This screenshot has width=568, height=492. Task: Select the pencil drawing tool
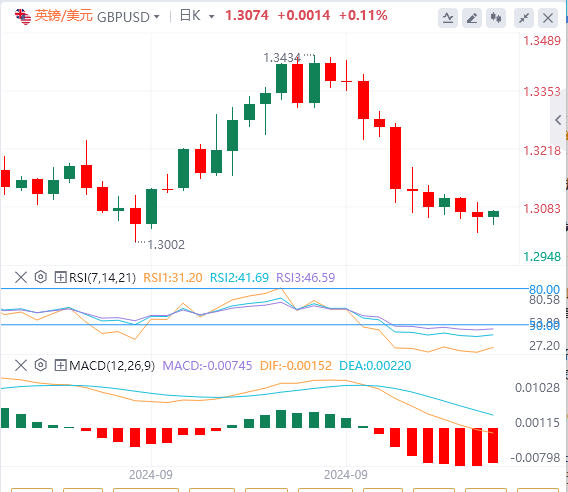[x=472, y=18]
